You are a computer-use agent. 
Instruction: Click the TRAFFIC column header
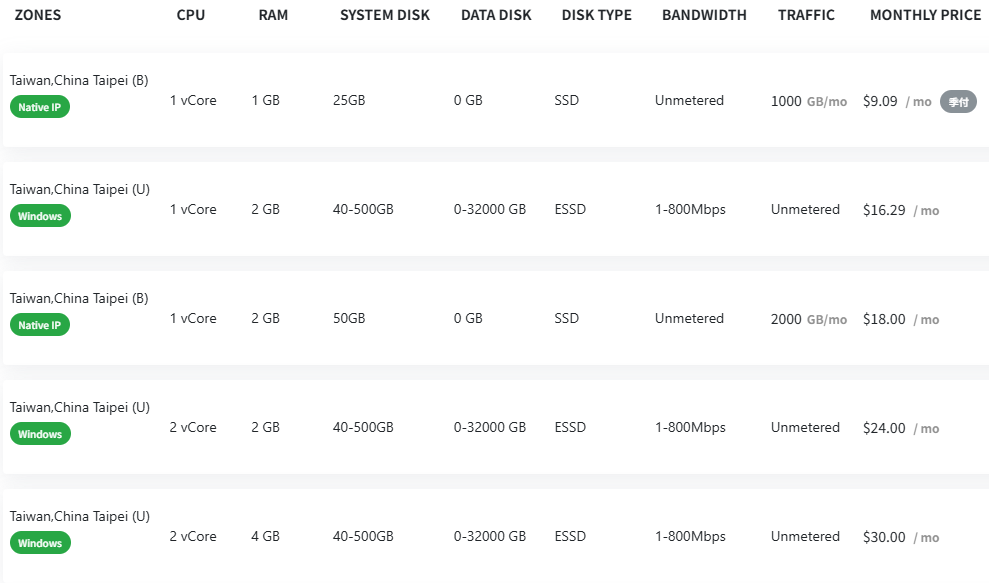pos(806,15)
